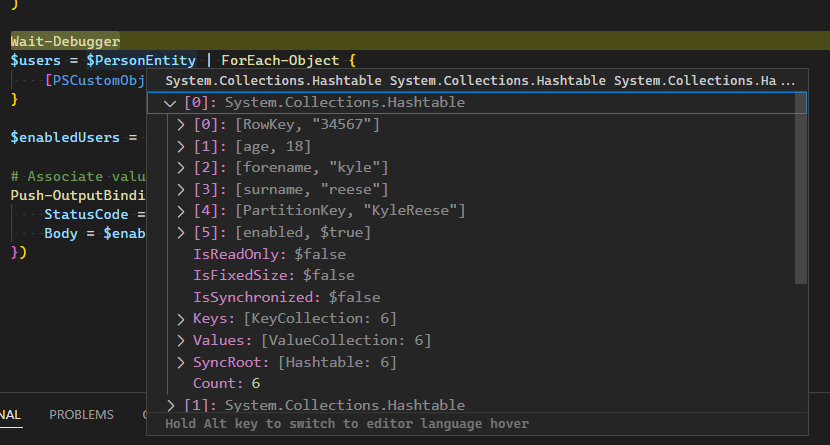Click the $enabledUsers variable
The width and height of the screenshot is (830, 445).
tap(65, 138)
